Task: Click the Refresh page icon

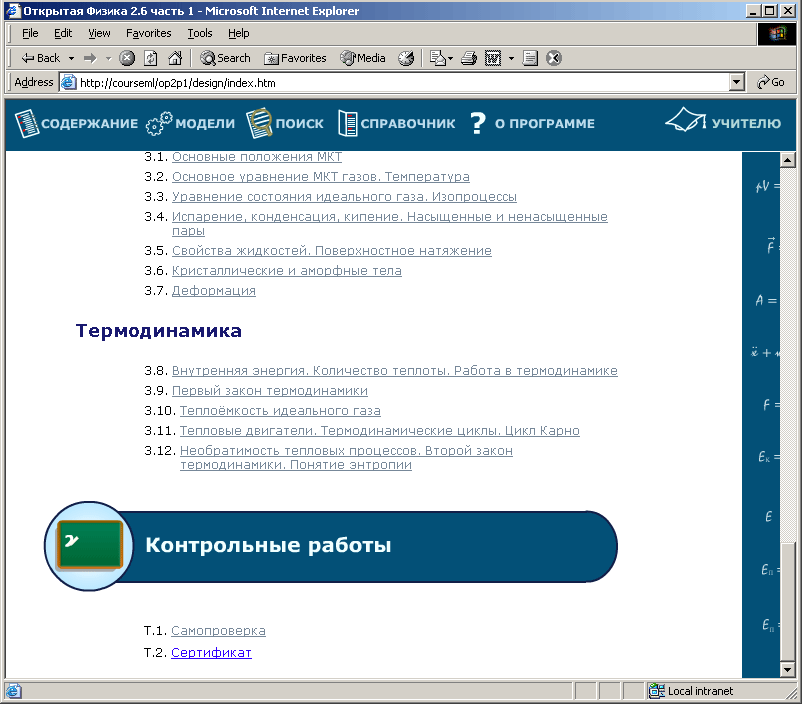Action: coord(151,58)
